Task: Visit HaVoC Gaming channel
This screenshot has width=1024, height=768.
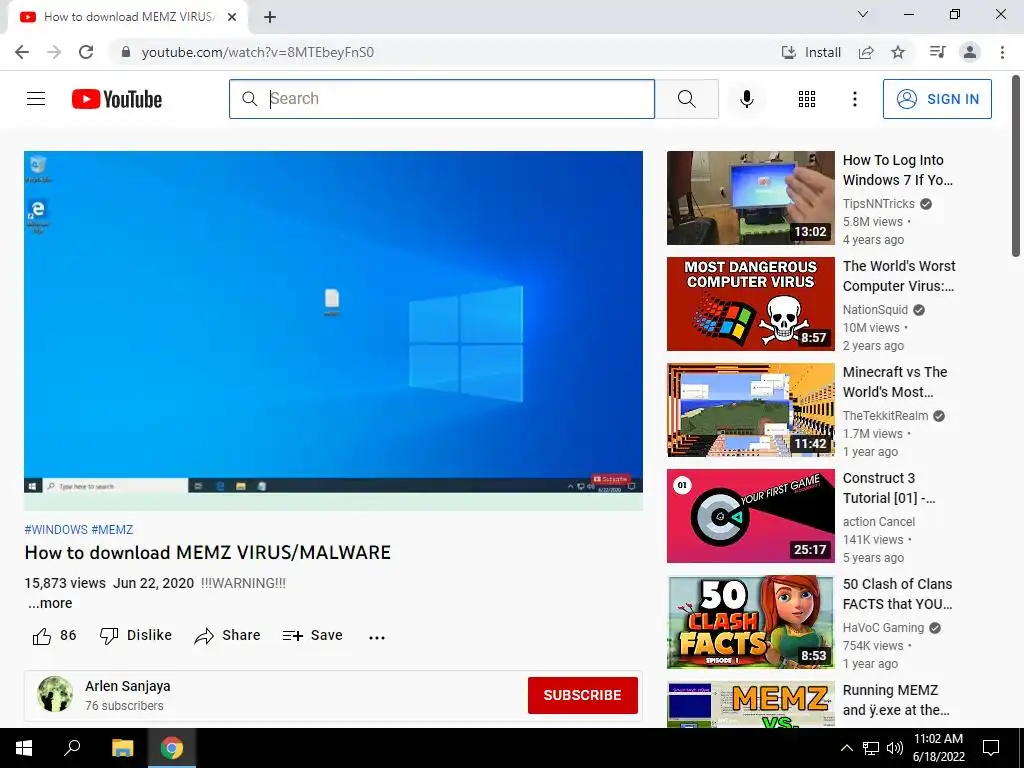Action: [x=883, y=628]
